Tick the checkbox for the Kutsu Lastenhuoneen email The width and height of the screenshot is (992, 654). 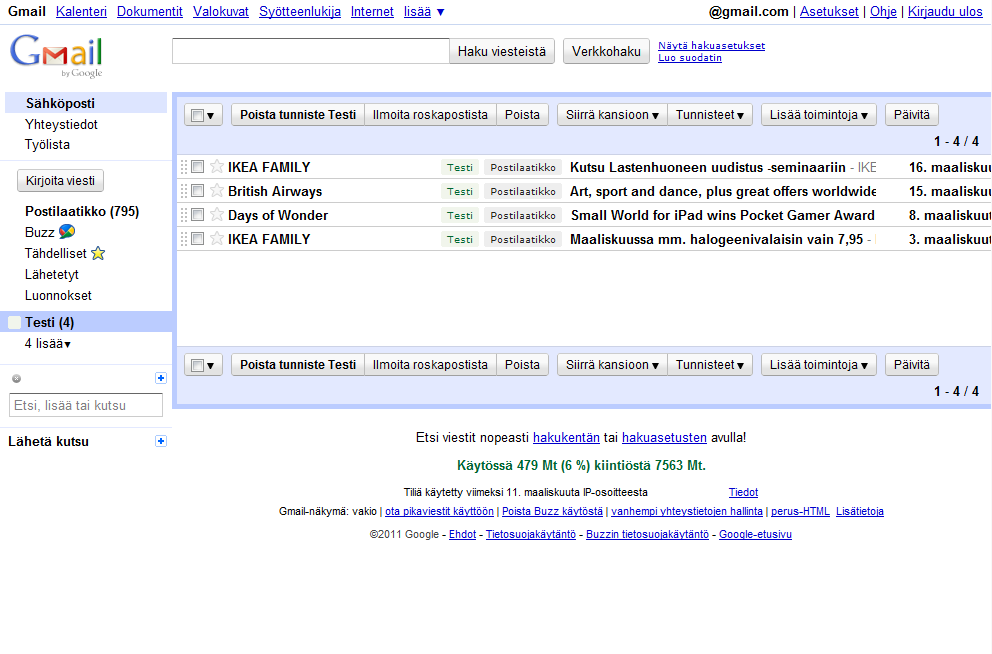tap(197, 167)
